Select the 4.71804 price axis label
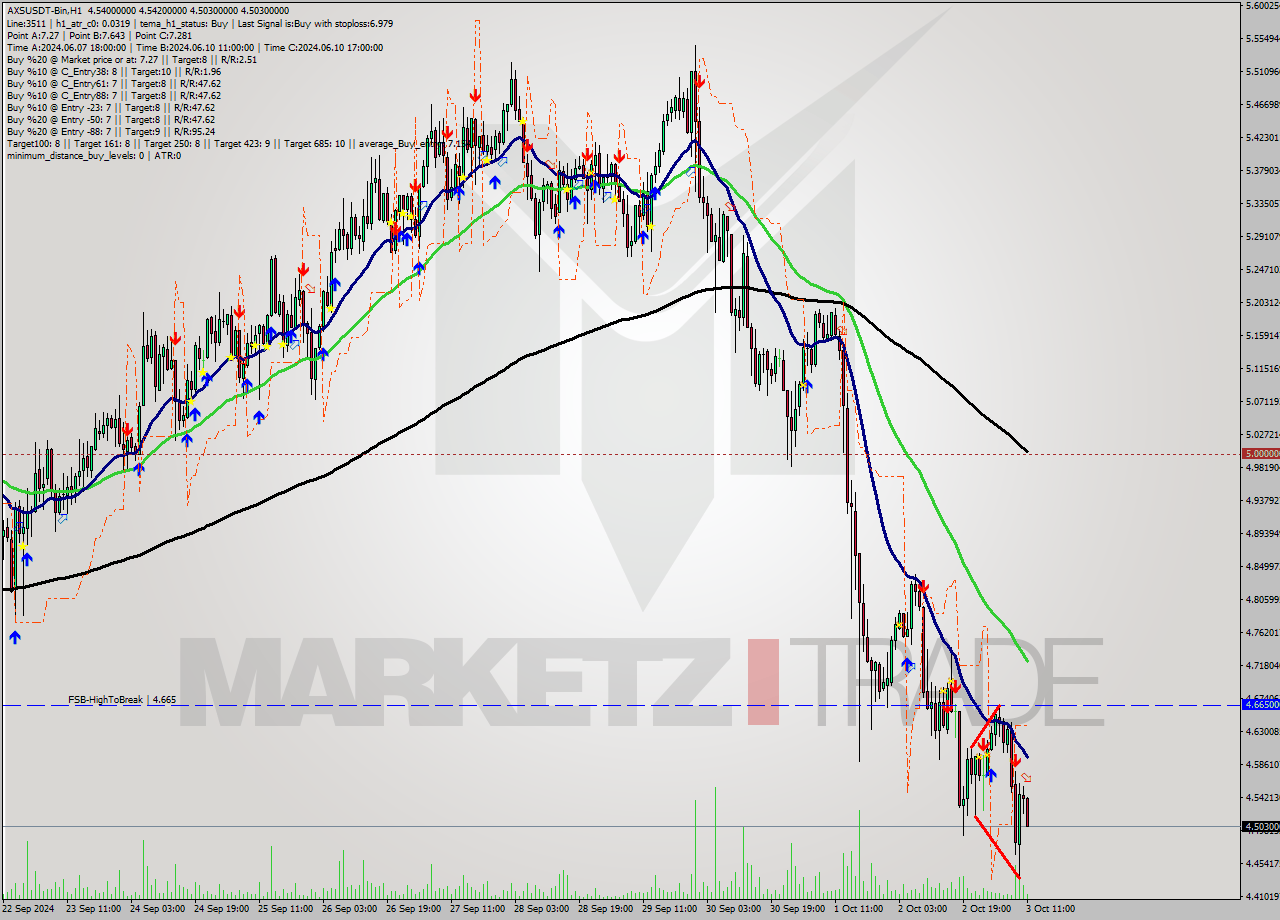 [1262, 666]
